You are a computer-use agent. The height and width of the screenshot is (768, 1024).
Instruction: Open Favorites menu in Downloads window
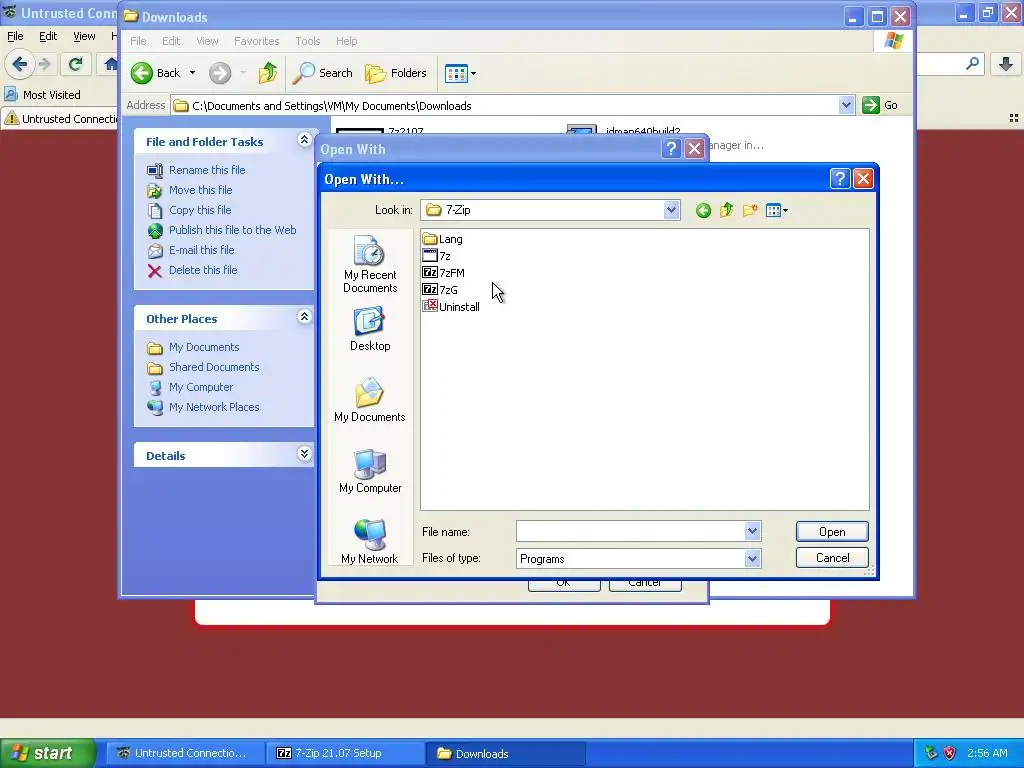click(257, 41)
